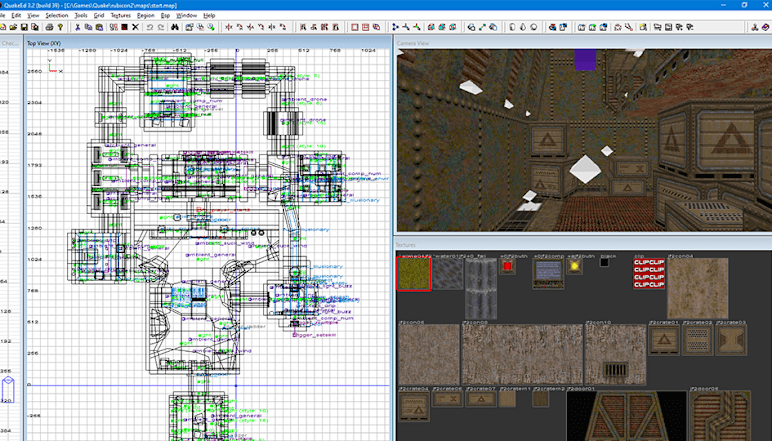This screenshot has height=441, width=772.
Task: Open the Region menu
Action: (x=146, y=16)
